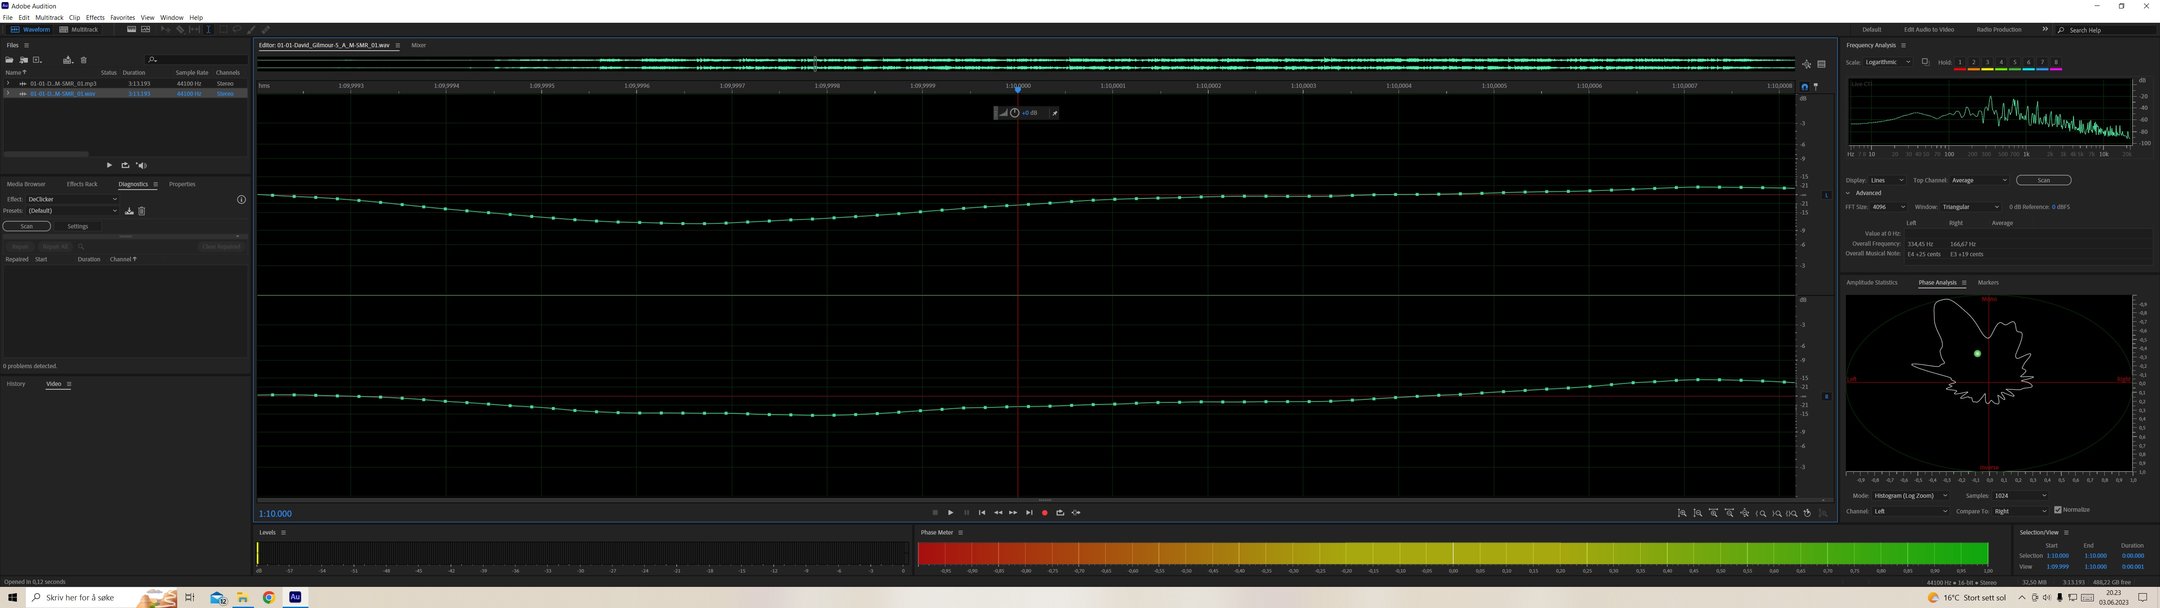Screen dimensions: 2160x608
Task: Click Scan button in Frequency Analysis
Action: pos(2043,181)
